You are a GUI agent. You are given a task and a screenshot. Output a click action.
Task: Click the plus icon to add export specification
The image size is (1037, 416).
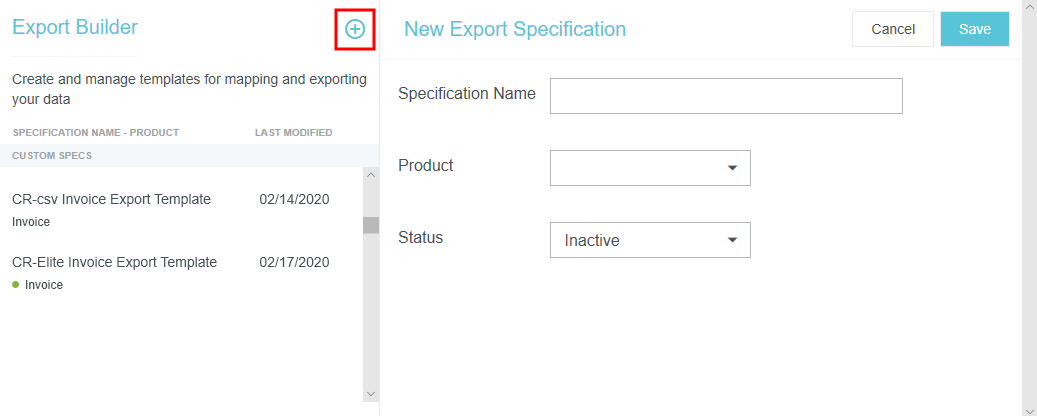click(x=354, y=30)
